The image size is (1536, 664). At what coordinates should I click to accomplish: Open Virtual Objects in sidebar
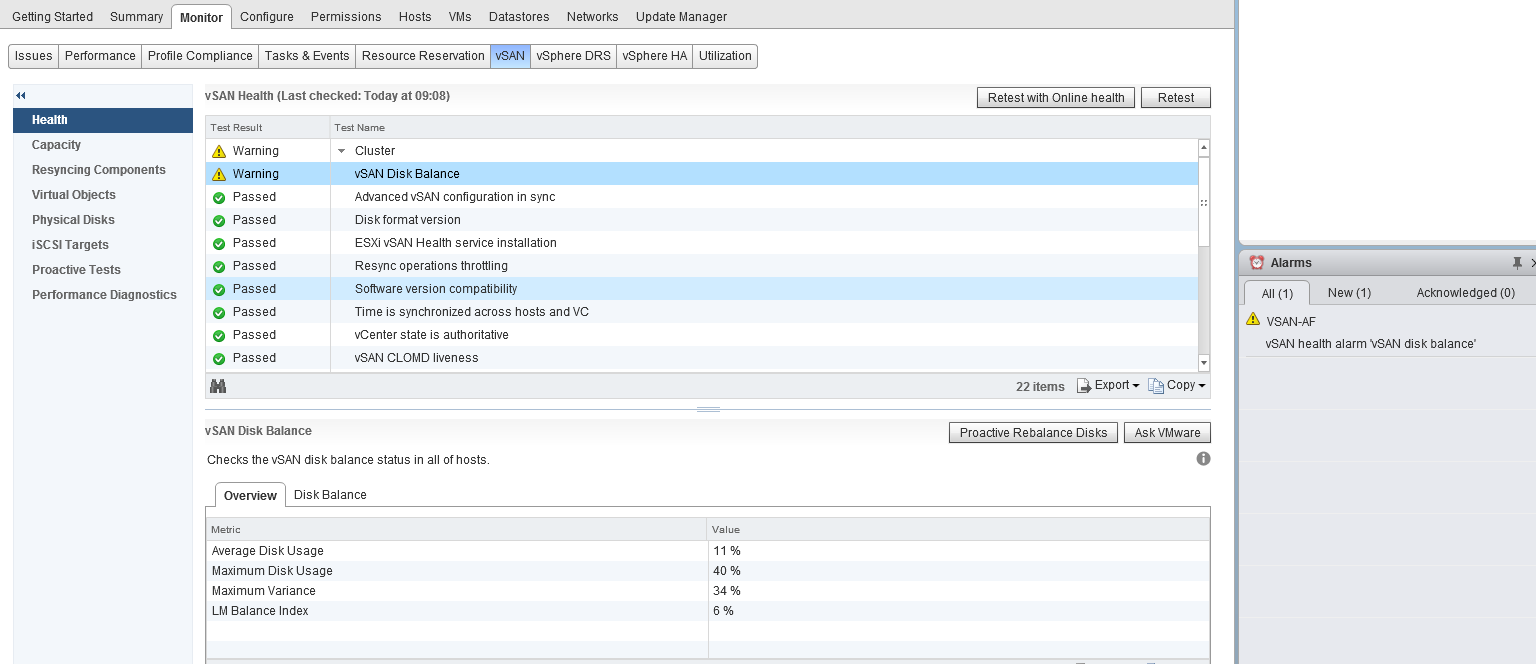click(x=103, y=195)
